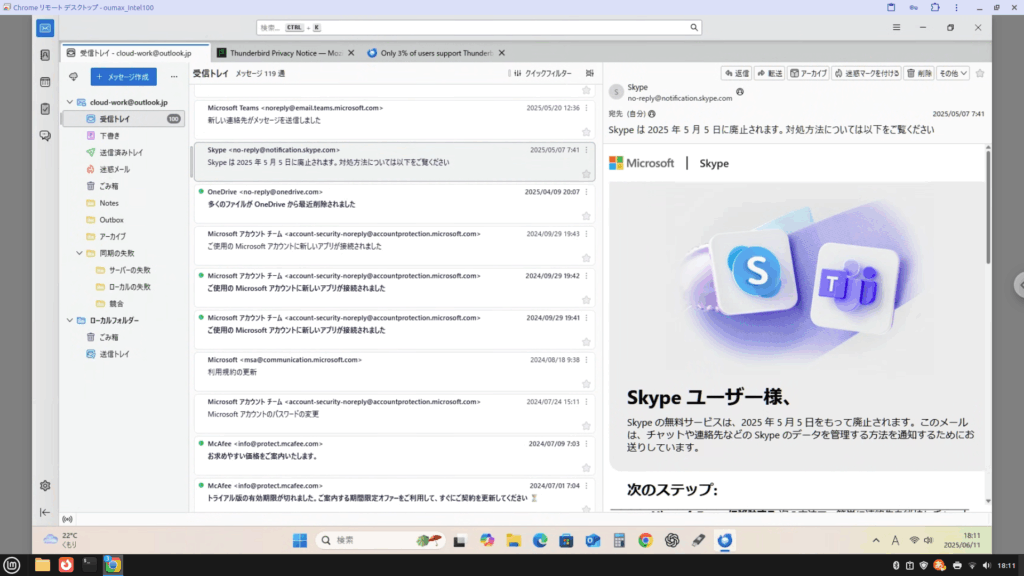Click the メッセージ作成 compose button
This screenshot has height=576, width=1024.
[x=124, y=76]
